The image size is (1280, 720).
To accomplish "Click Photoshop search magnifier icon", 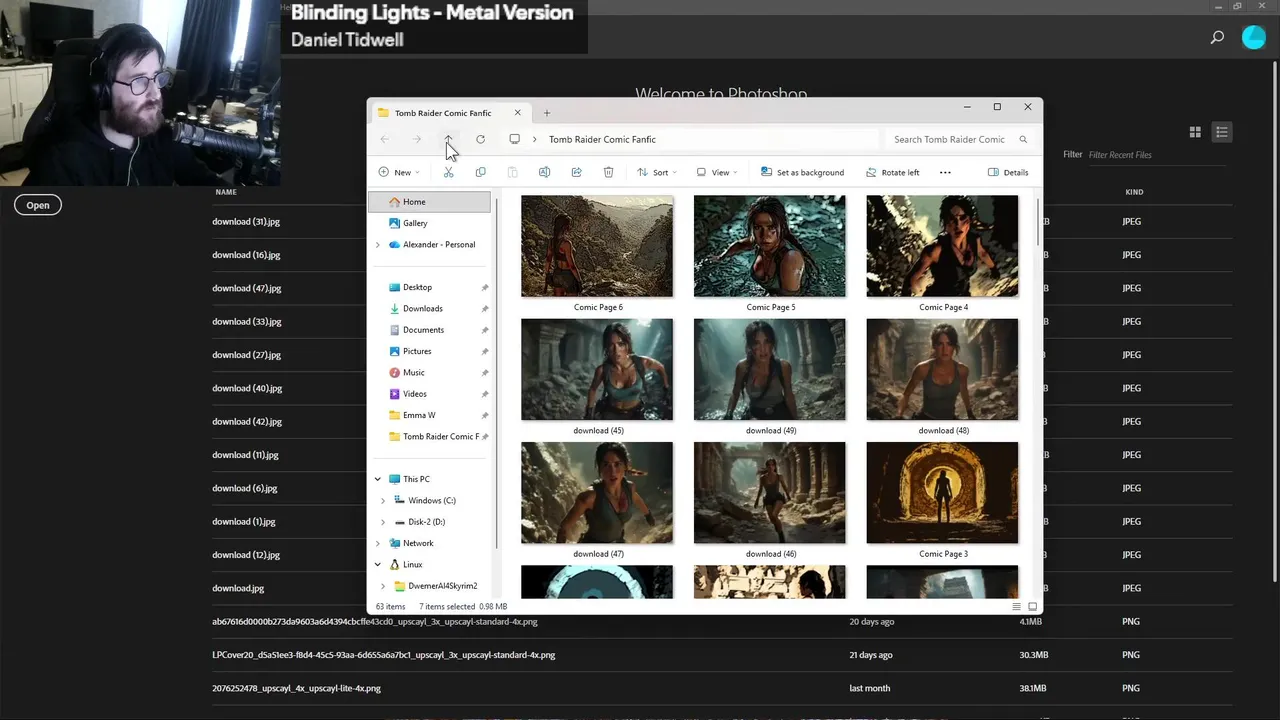I will [x=1217, y=38].
